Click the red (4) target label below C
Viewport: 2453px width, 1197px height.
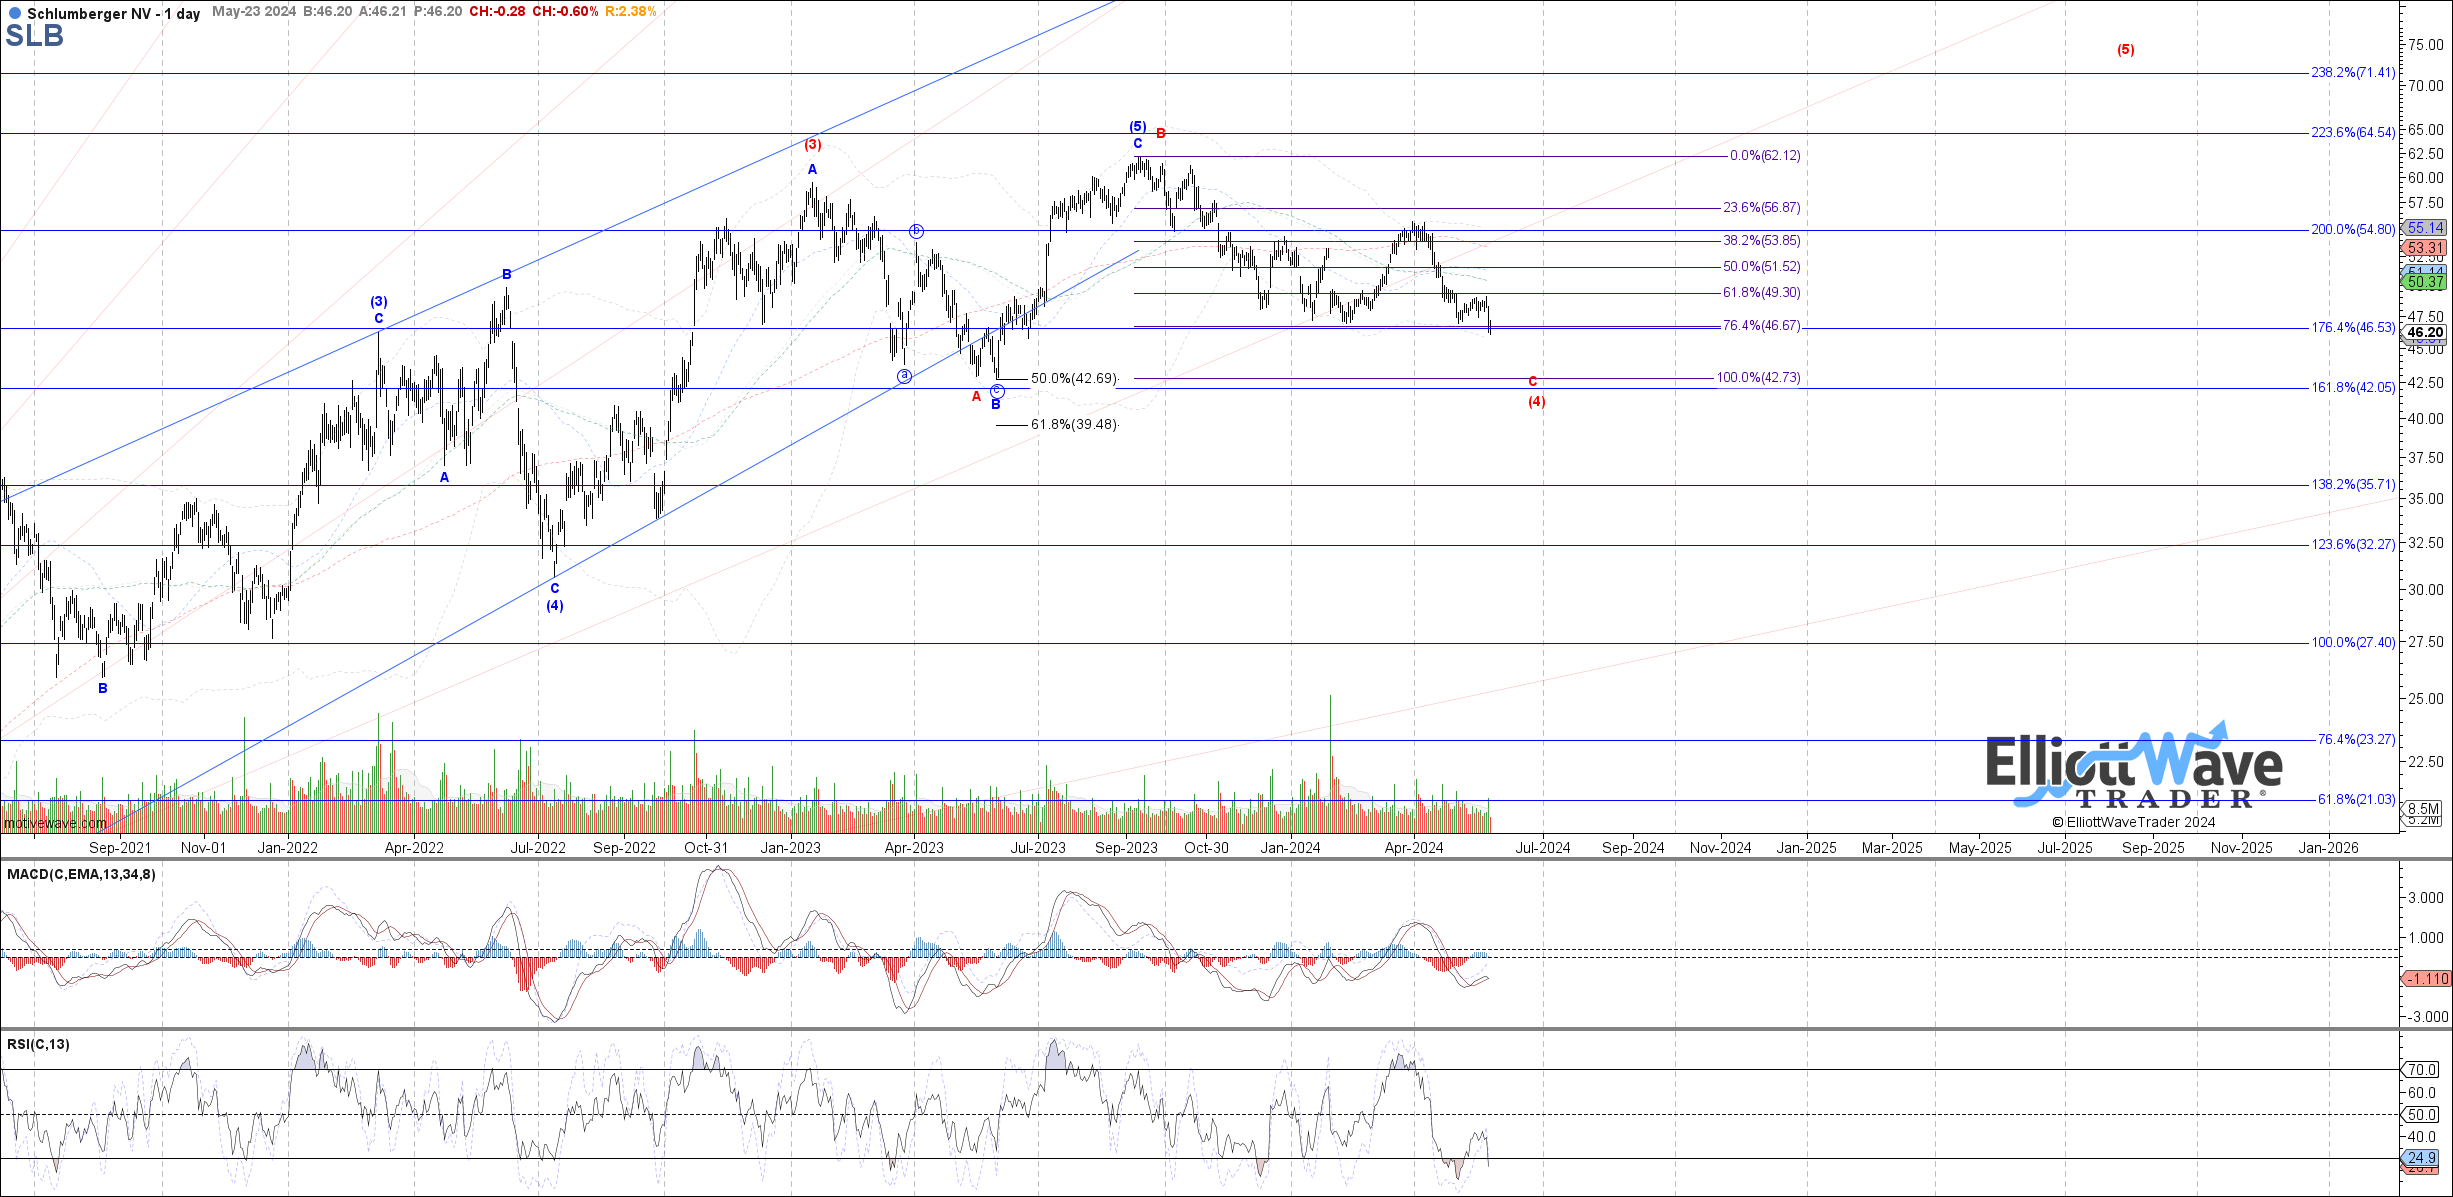click(1536, 402)
